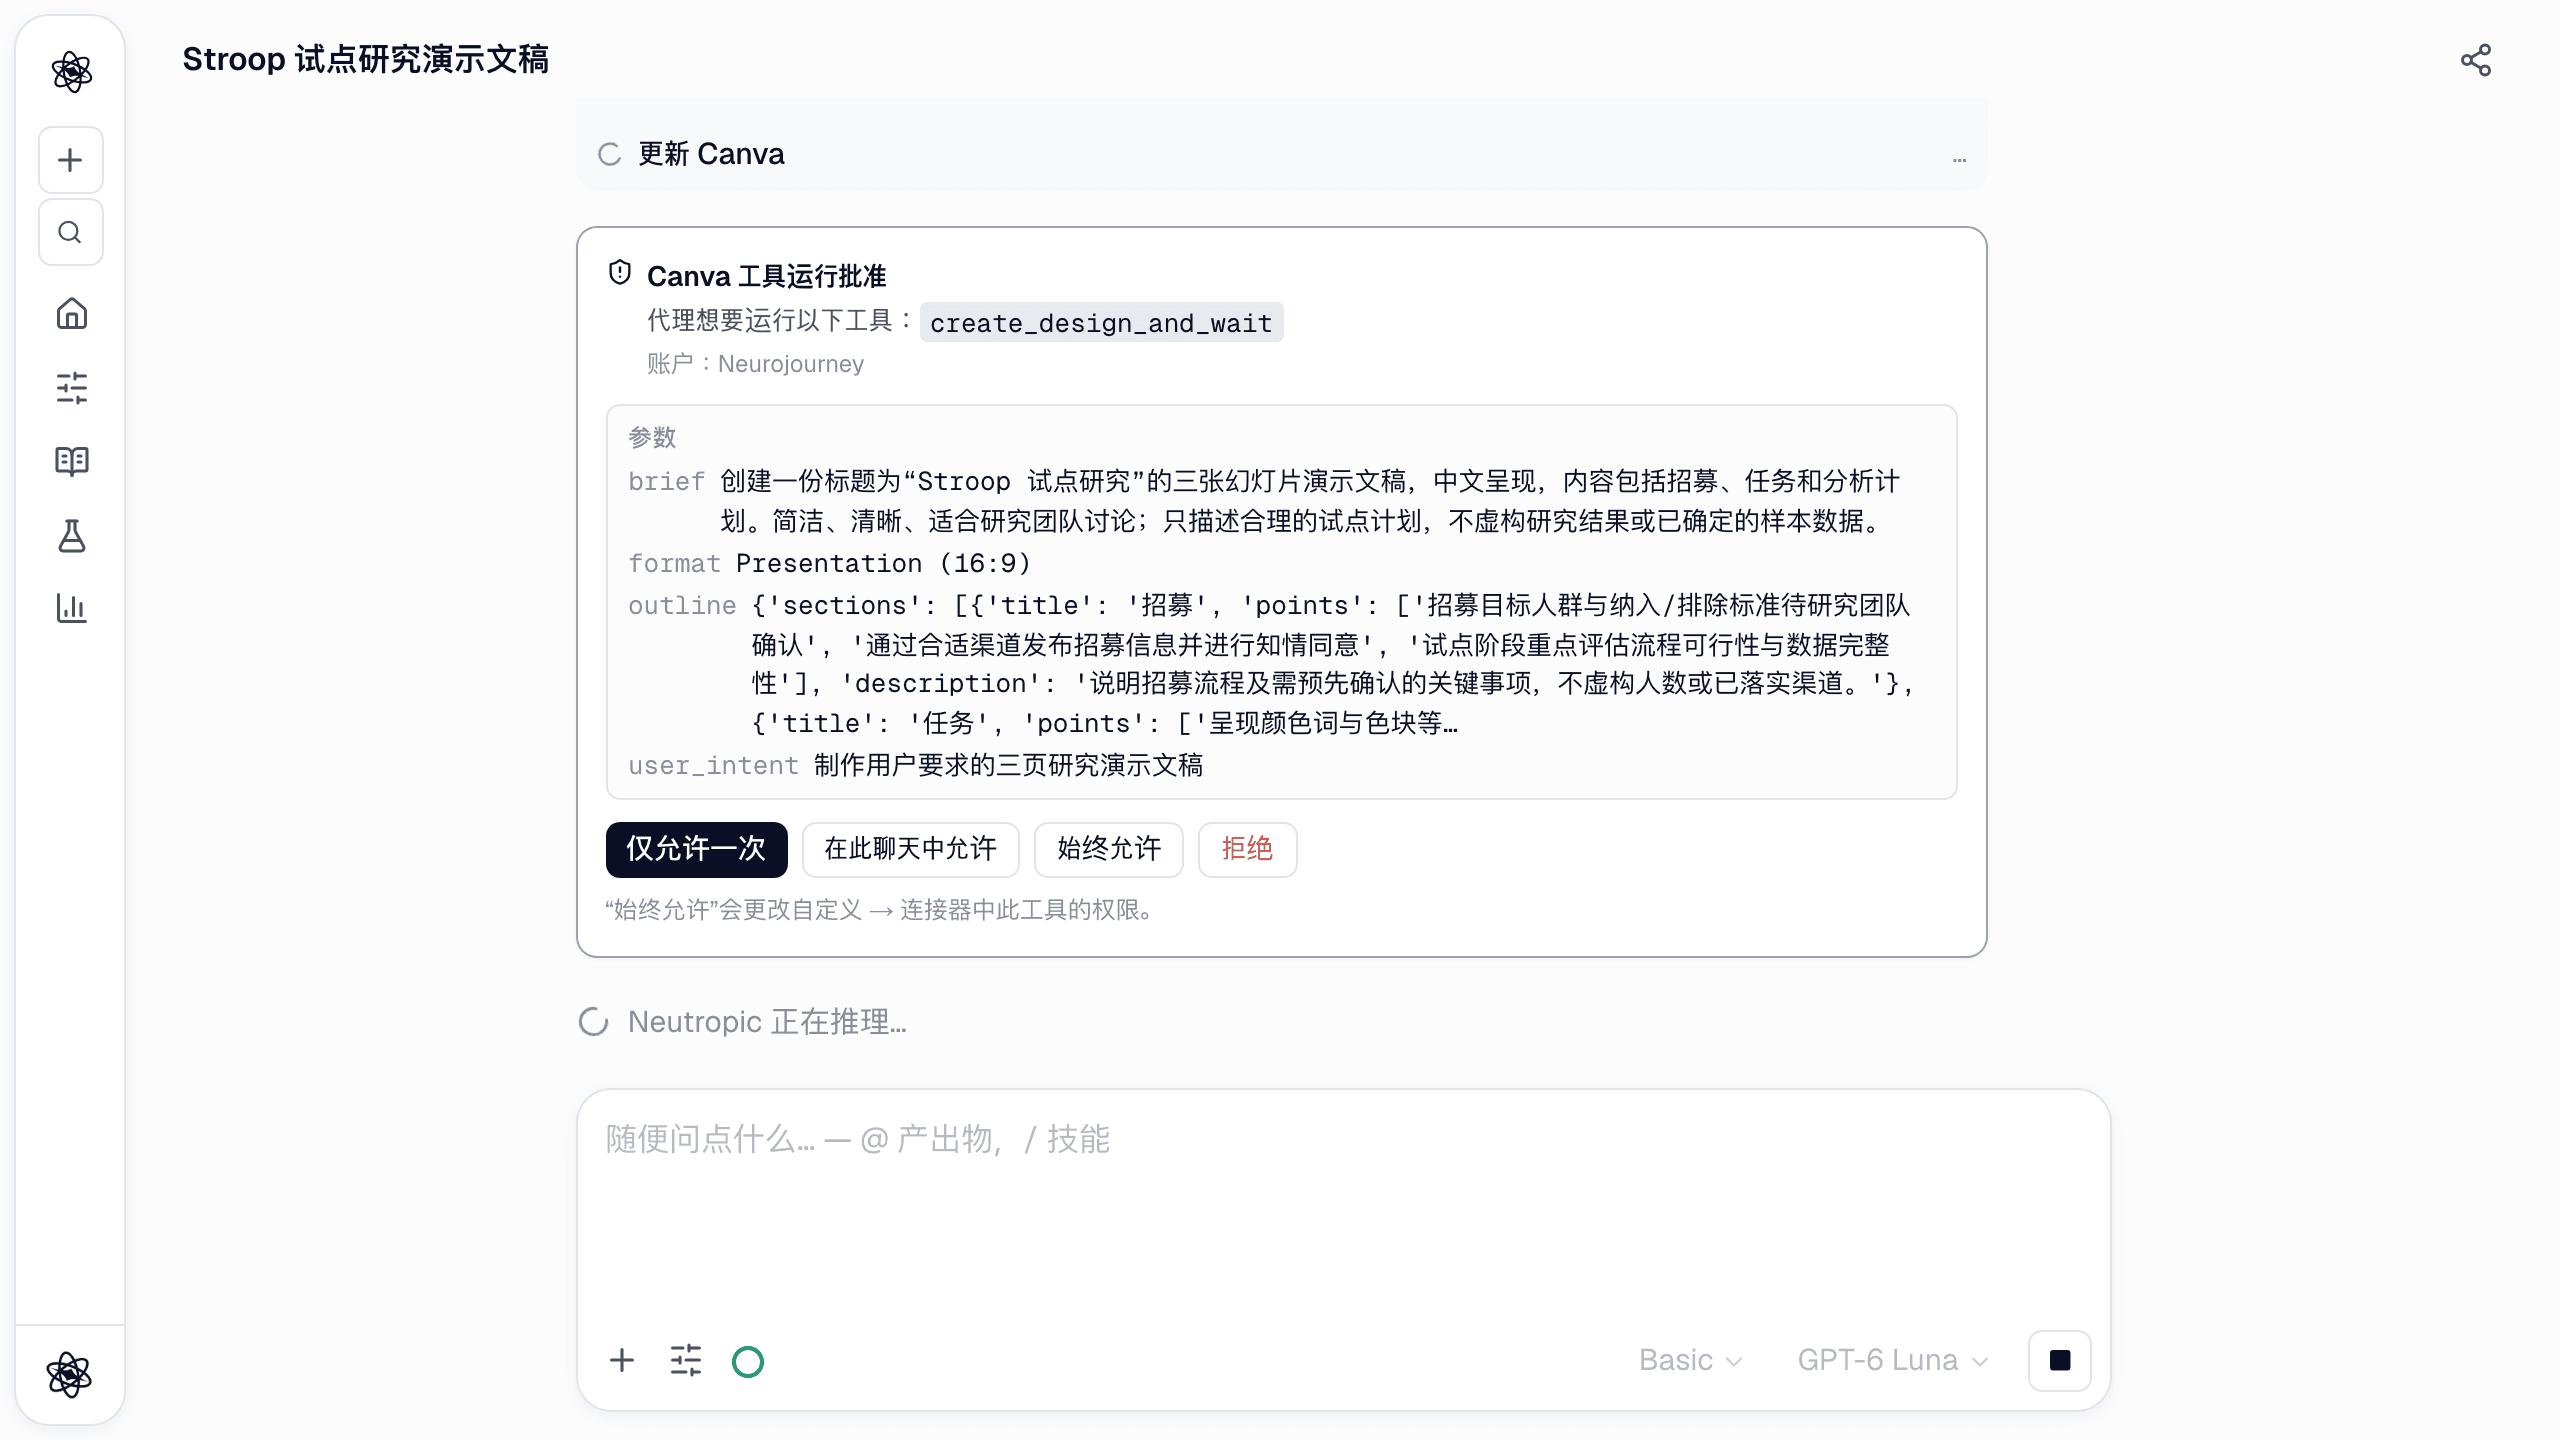Open the open-book library icon
Screen dimensions: 2560x1440
[71, 461]
